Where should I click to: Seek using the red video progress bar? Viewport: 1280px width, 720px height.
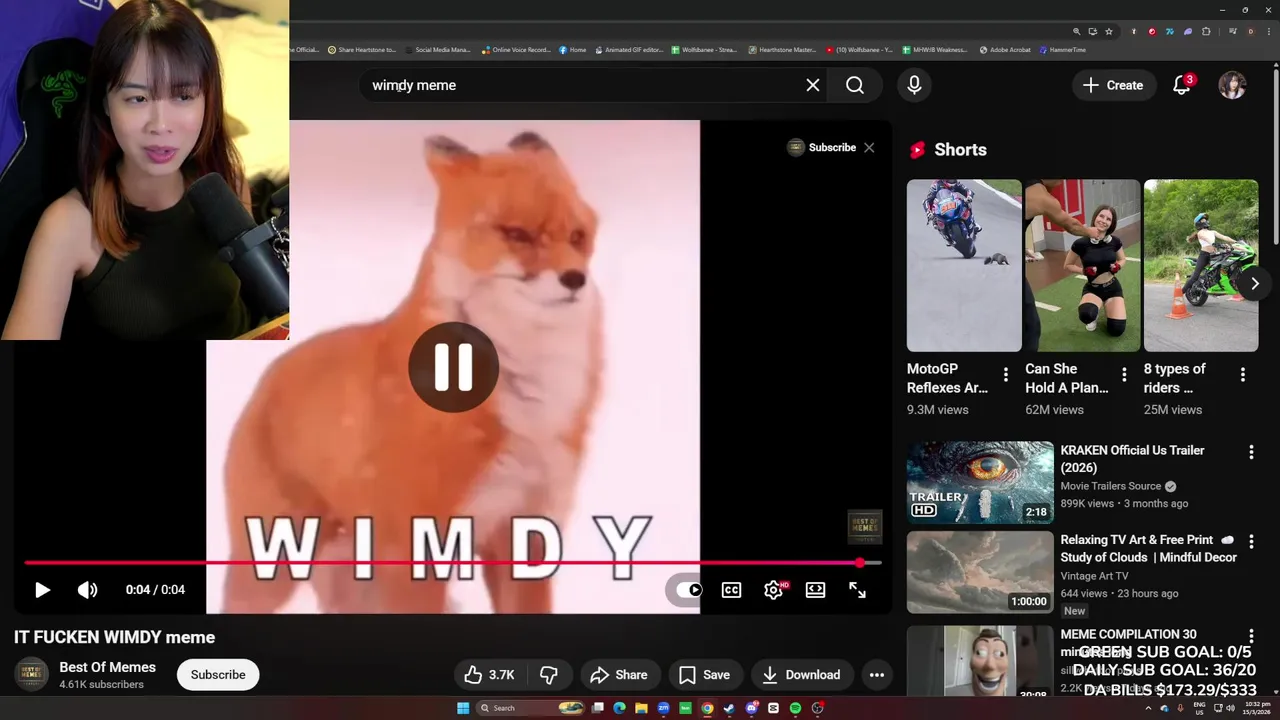pos(453,563)
